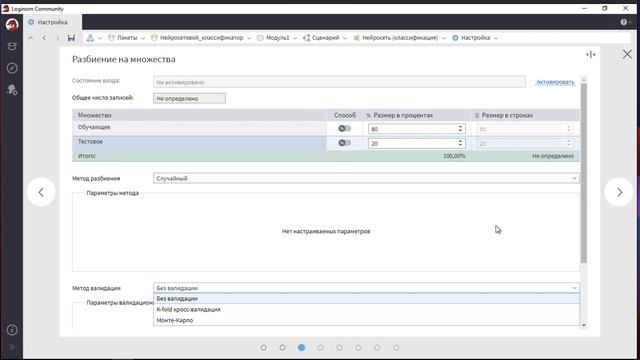Save using the floppy disk icon
The width and height of the screenshot is (640, 360).
[71, 38]
